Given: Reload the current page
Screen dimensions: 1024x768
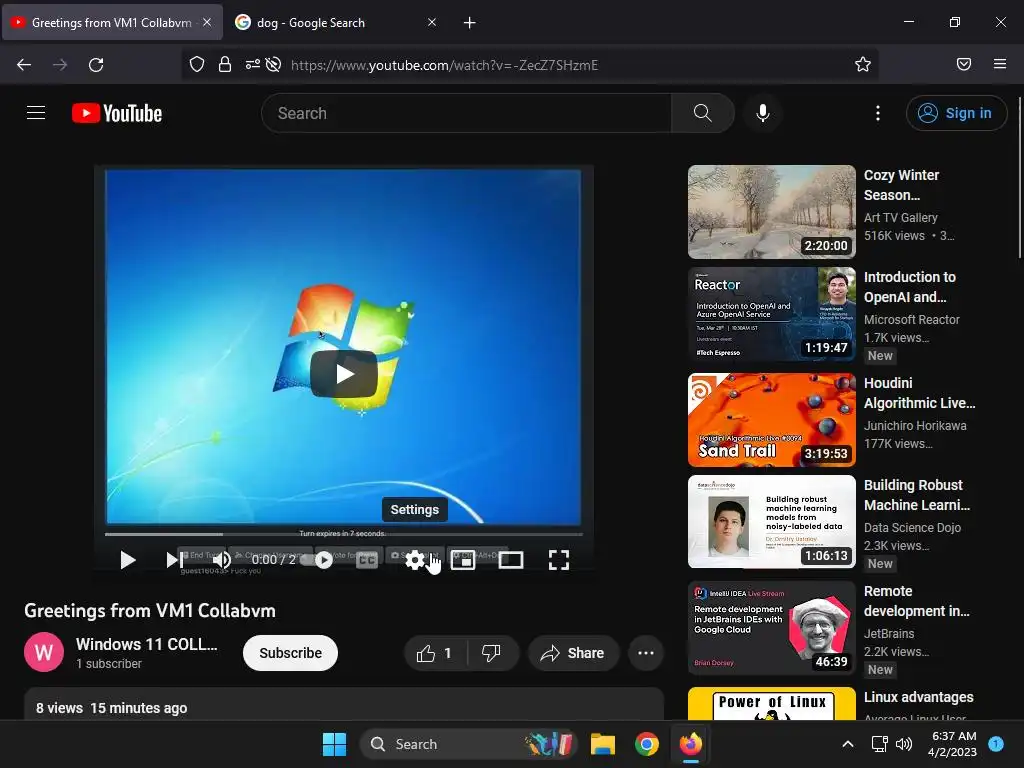Looking at the screenshot, I should click(x=96, y=64).
